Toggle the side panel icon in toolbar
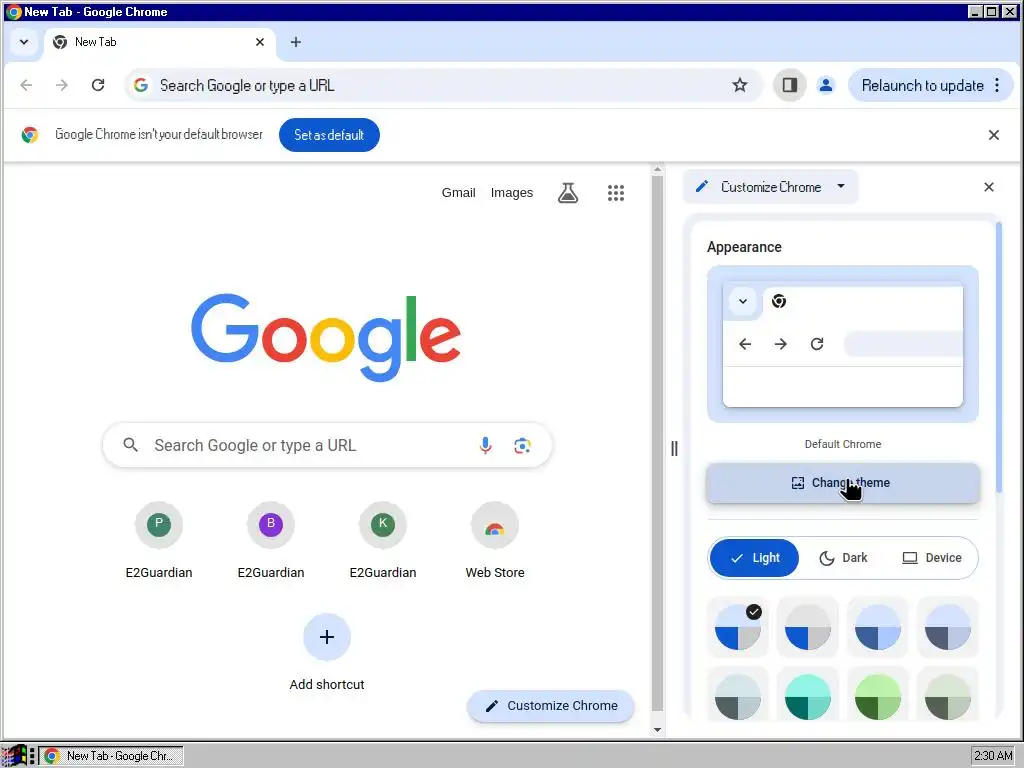 click(790, 85)
